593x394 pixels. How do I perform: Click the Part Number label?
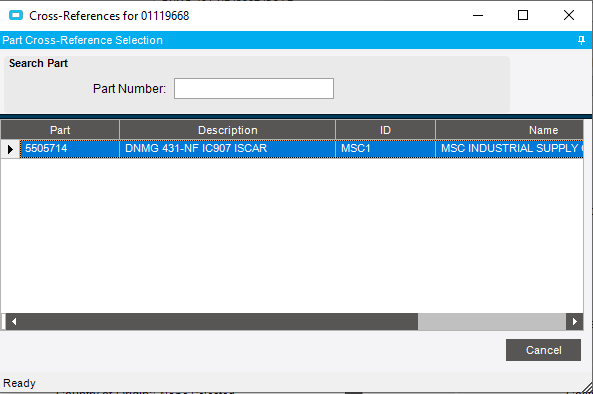point(129,89)
